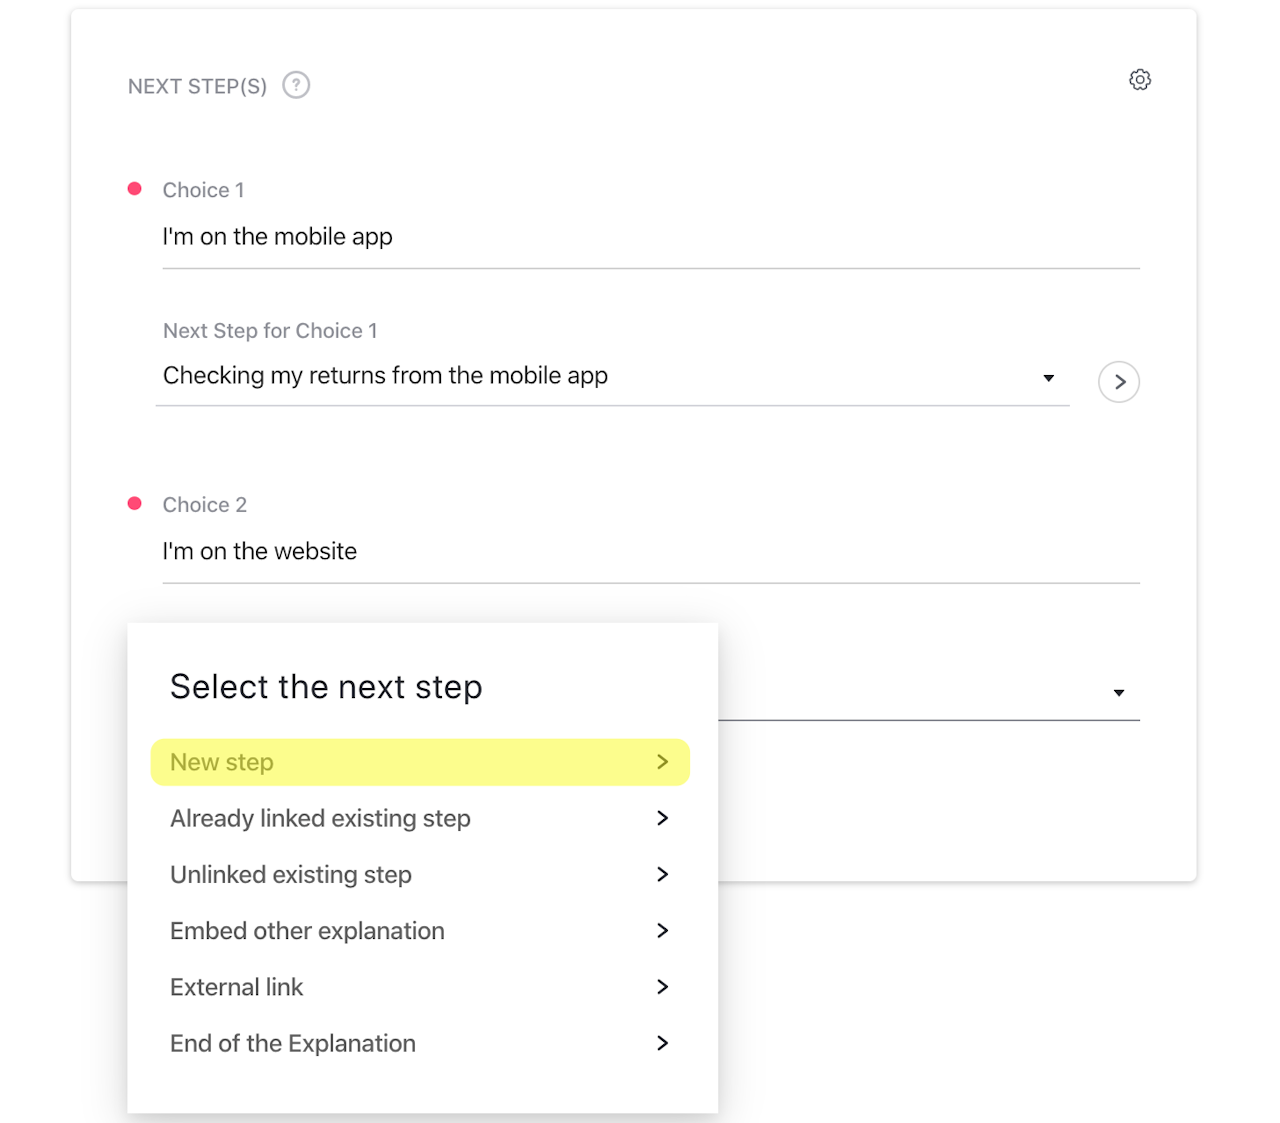Pick Embed other explanation
1280x1123 pixels.
(x=307, y=931)
